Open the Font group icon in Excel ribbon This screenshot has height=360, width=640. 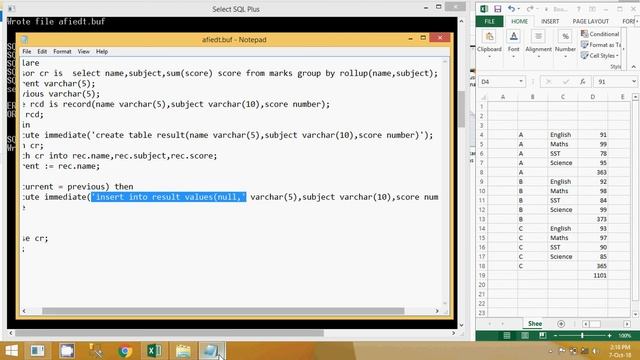click(x=513, y=37)
